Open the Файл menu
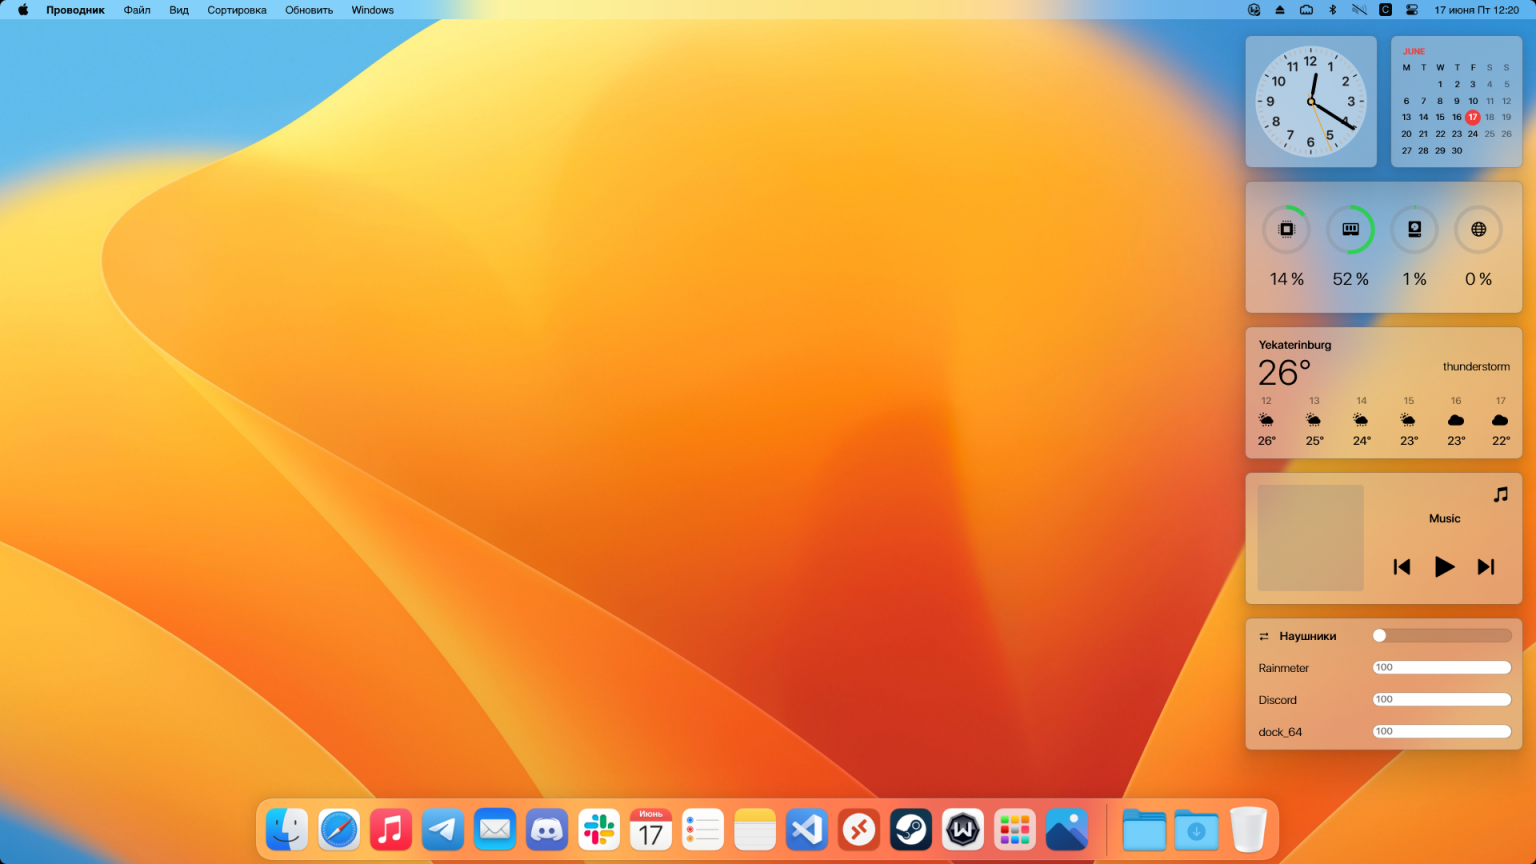Viewport: 1536px width, 864px height. (137, 10)
